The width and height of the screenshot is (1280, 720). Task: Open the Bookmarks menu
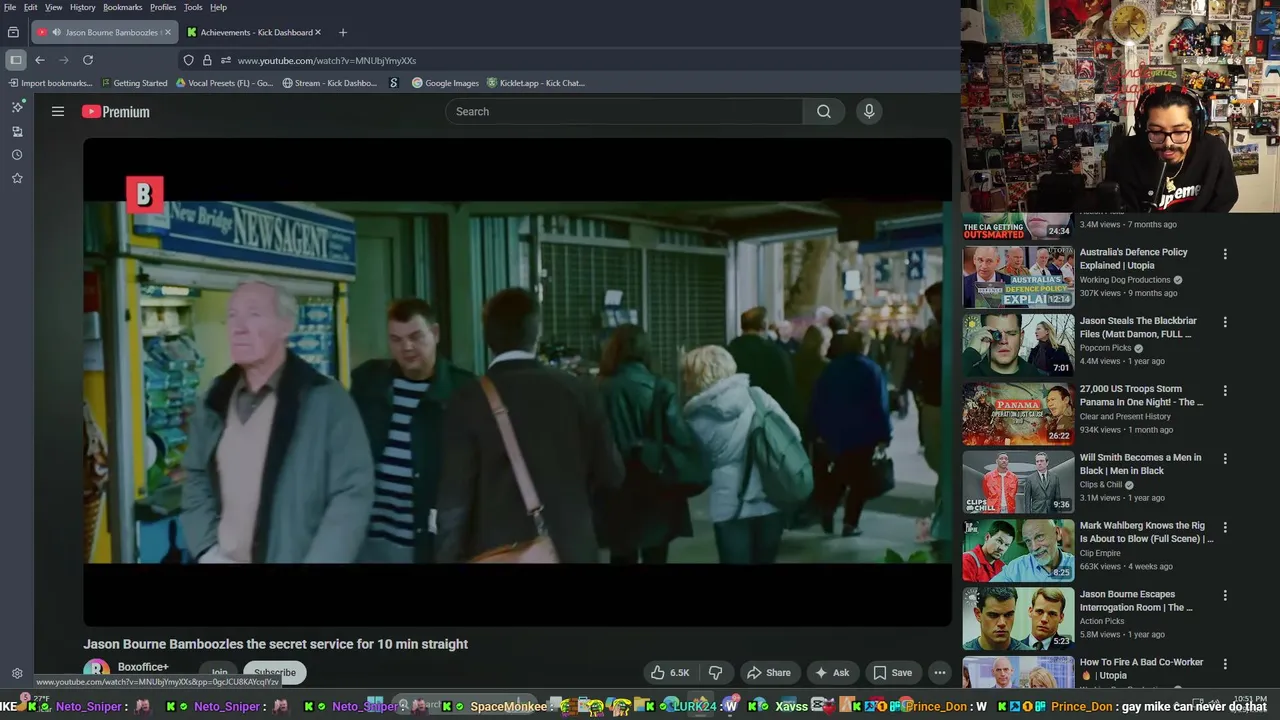[x=123, y=7]
